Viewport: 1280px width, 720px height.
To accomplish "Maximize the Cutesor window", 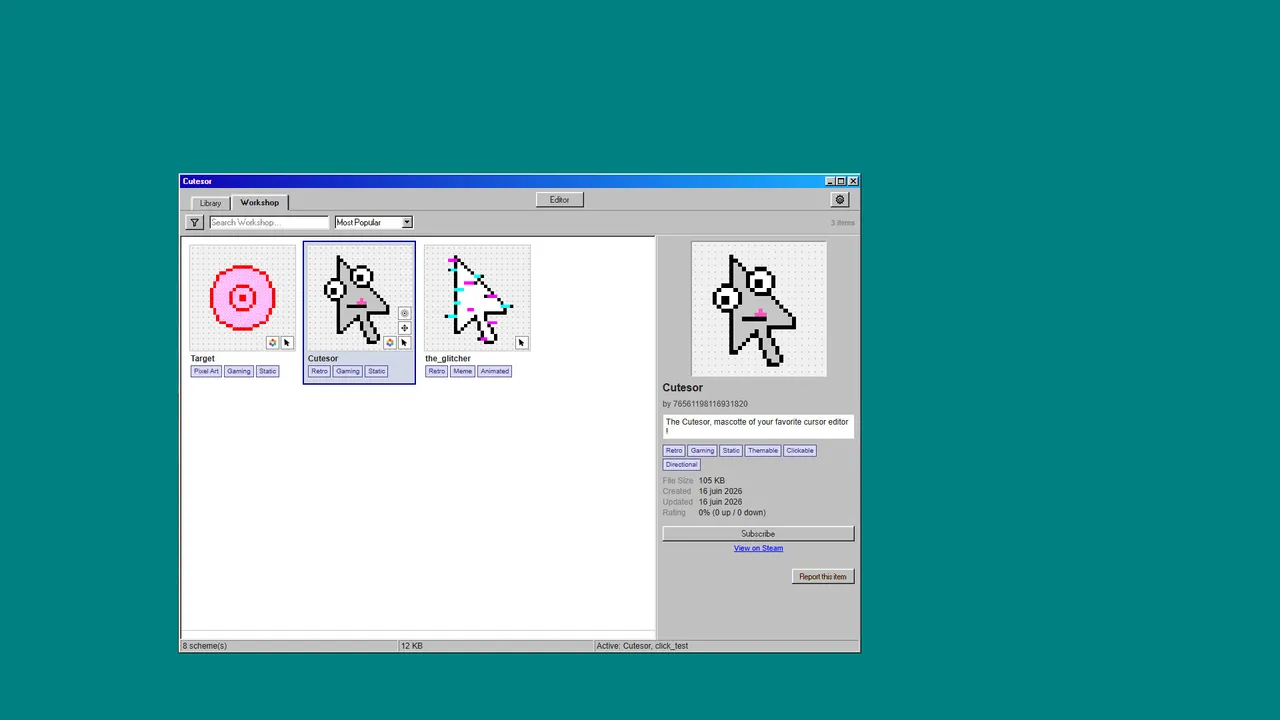I will coord(841,181).
